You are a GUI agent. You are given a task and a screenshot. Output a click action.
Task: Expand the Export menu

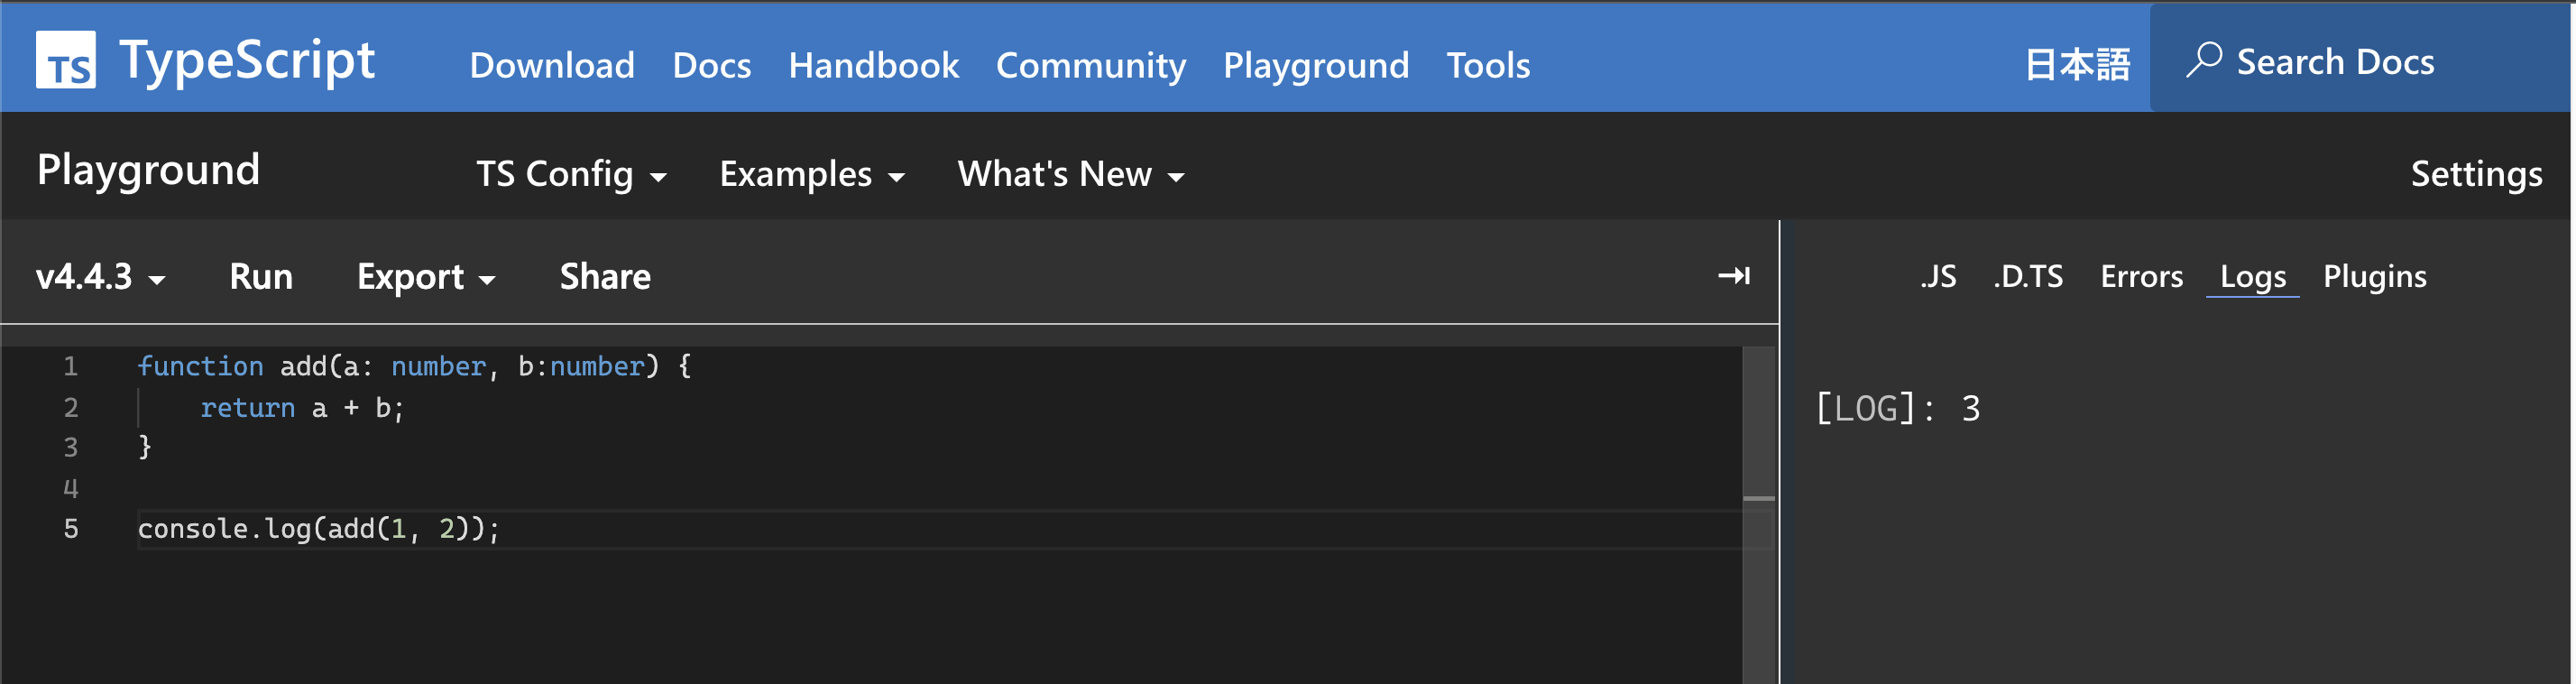[x=426, y=277]
